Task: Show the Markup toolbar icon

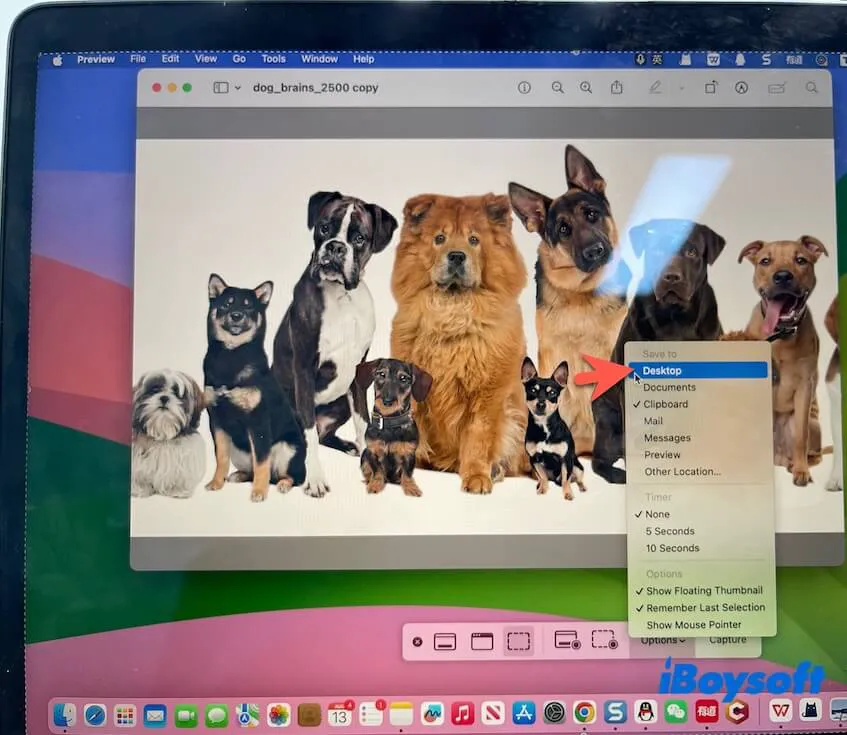Action: [742, 87]
